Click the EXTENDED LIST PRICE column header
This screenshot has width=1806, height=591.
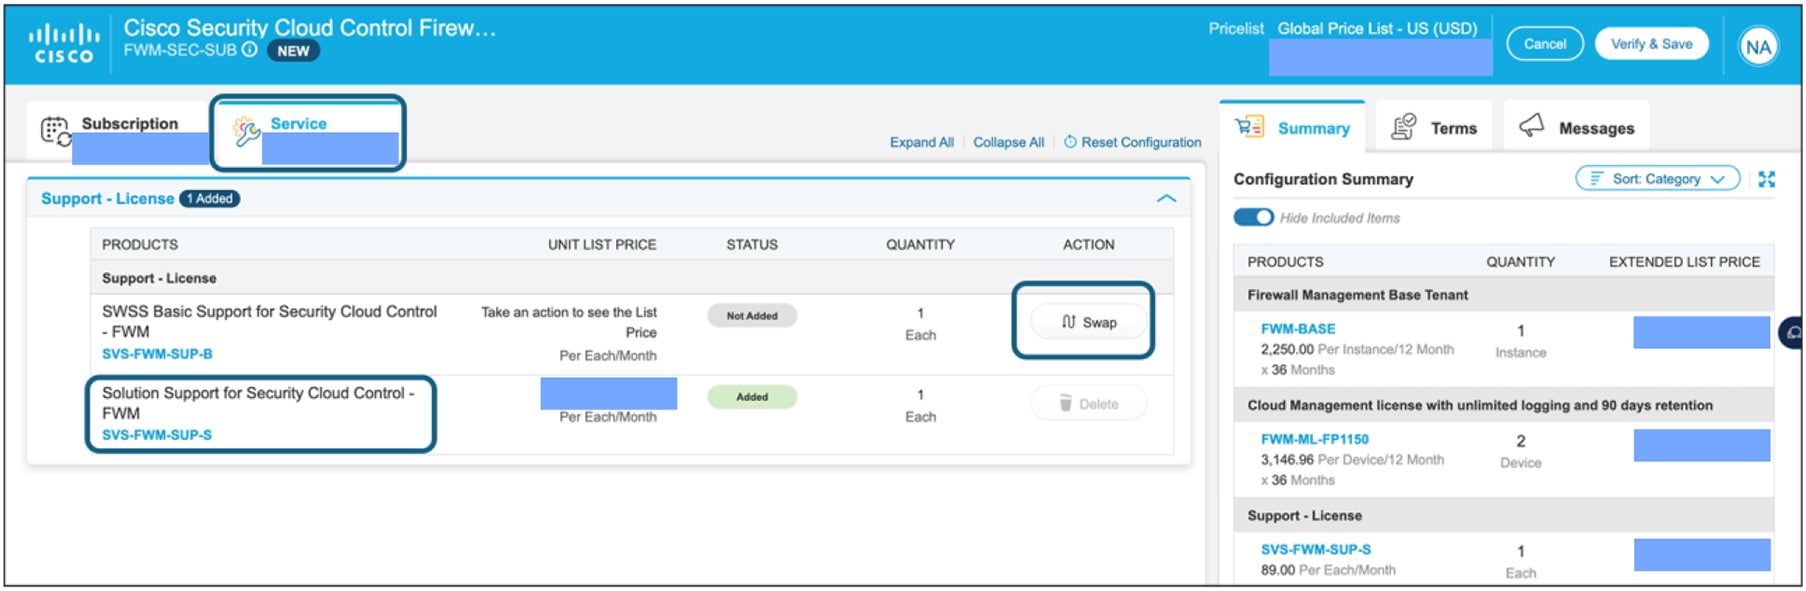pyautogui.click(x=1684, y=262)
